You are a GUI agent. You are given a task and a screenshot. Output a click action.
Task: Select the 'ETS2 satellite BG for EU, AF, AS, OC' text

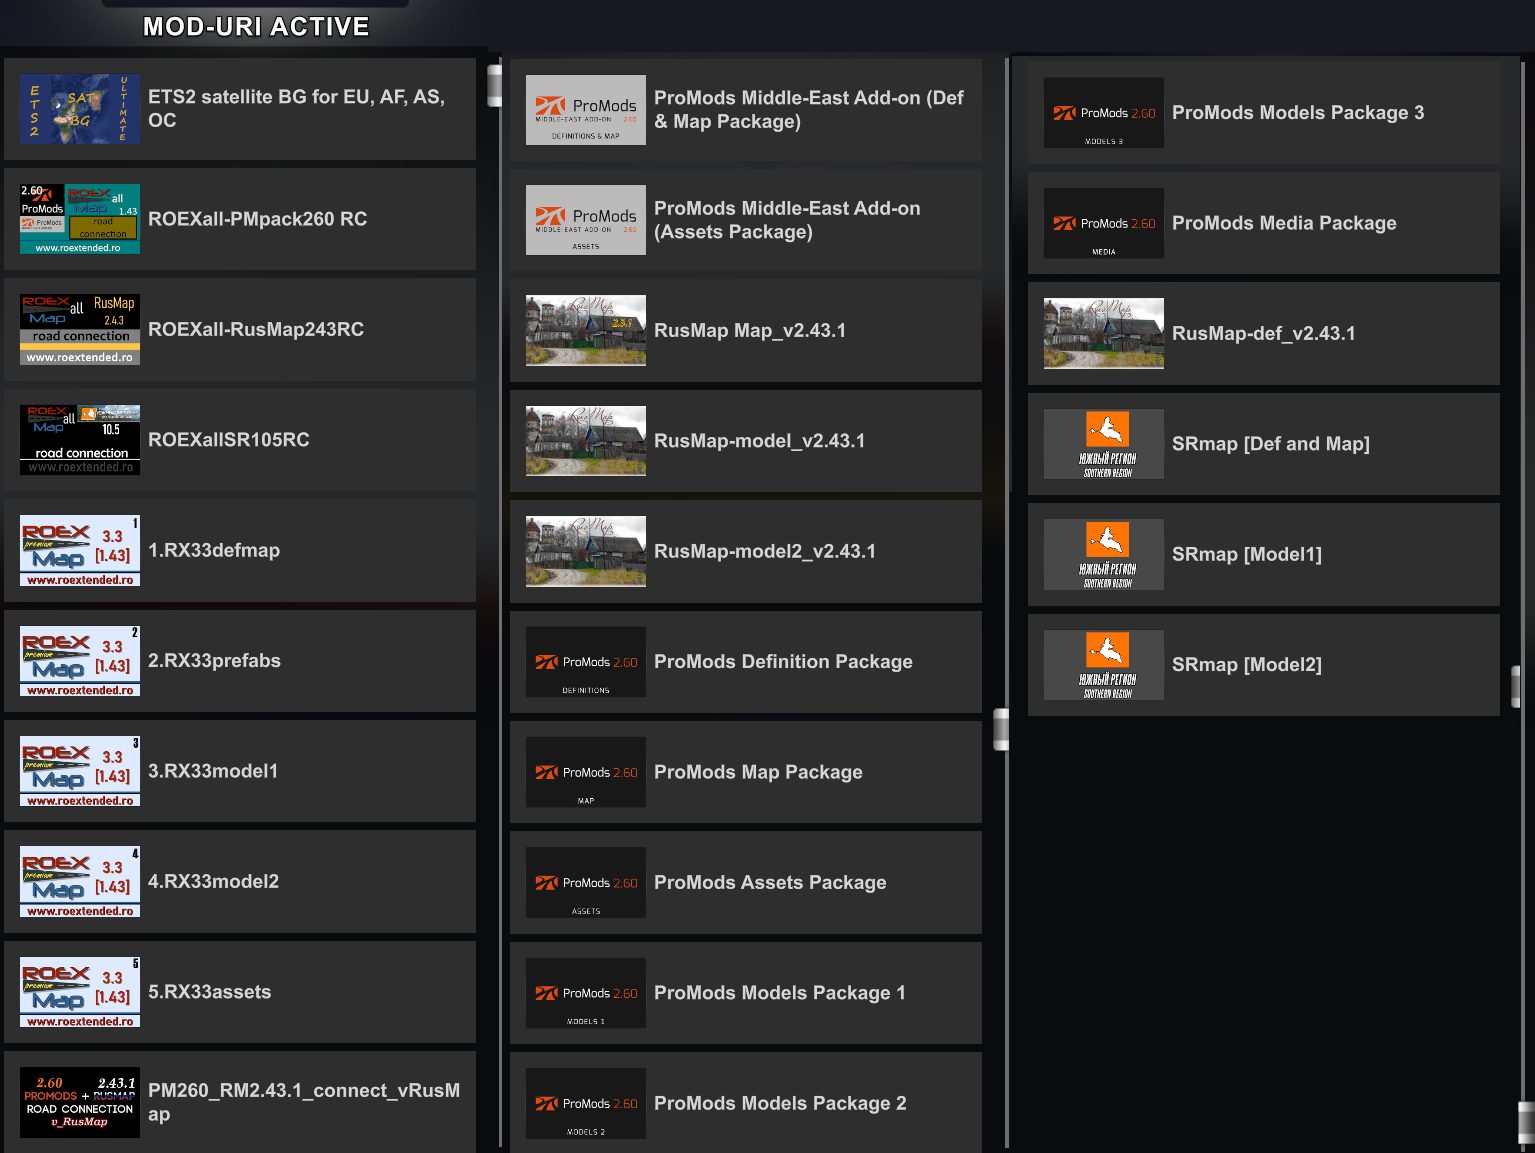click(297, 109)
